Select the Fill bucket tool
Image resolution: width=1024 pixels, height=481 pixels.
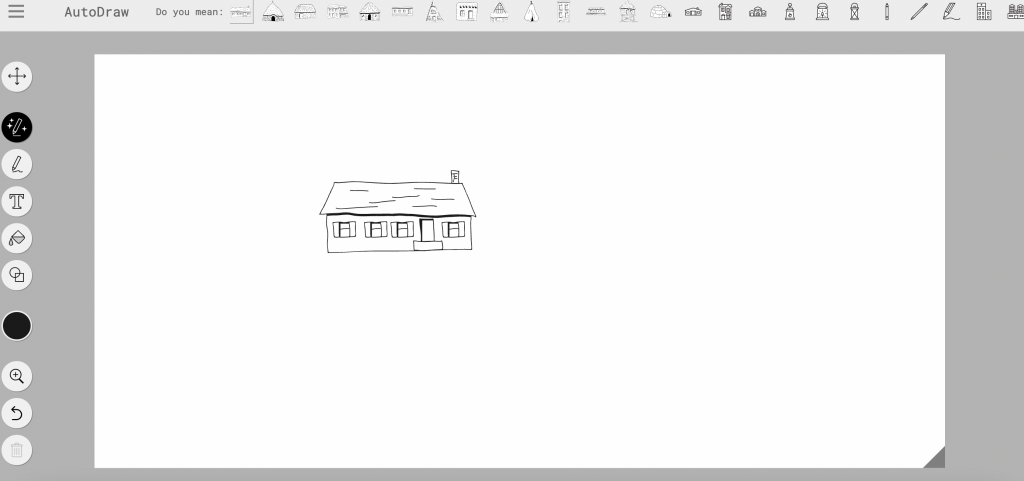pos(17,238)
